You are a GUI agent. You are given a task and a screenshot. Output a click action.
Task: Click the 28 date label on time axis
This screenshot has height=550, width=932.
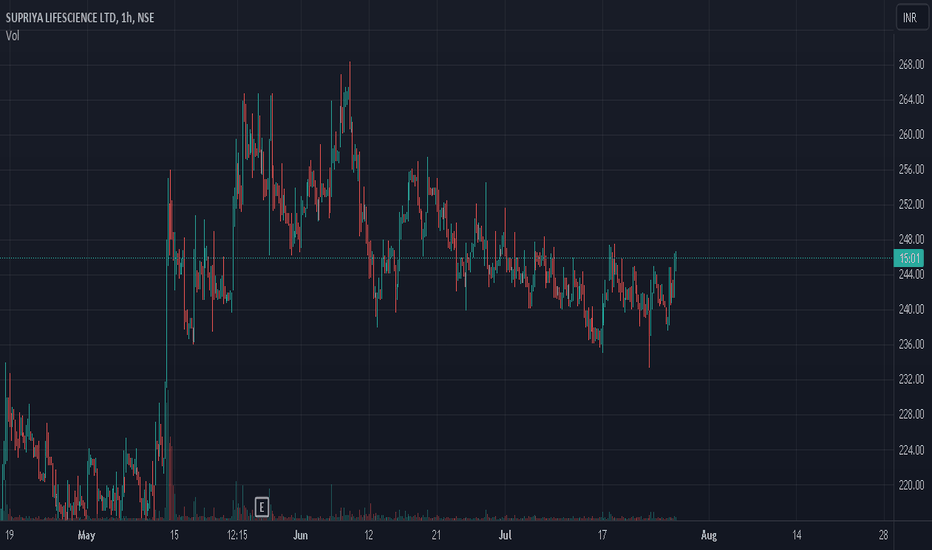(x=883, y=535)
